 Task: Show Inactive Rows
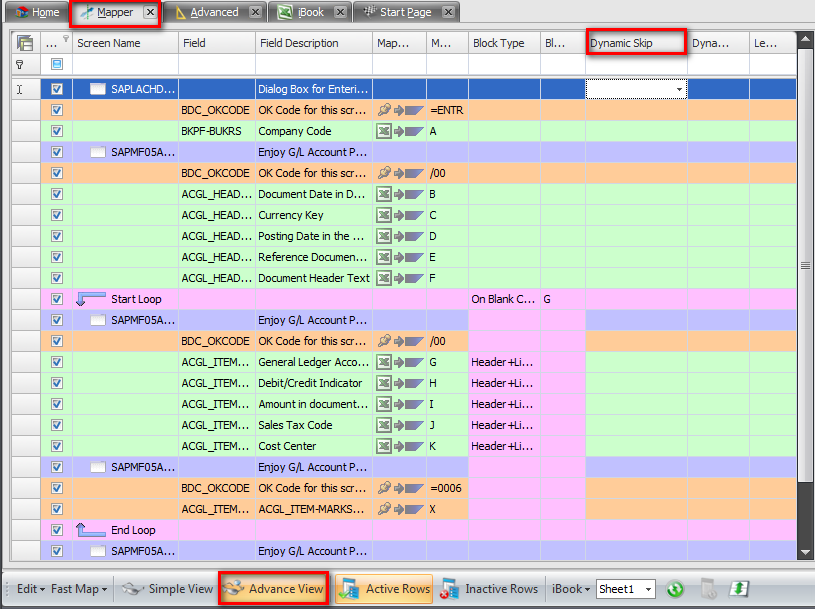(491, 589)
